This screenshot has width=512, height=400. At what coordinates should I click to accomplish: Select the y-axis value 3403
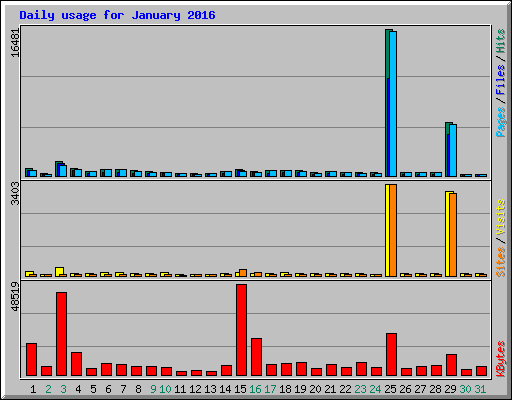[15, 194]
